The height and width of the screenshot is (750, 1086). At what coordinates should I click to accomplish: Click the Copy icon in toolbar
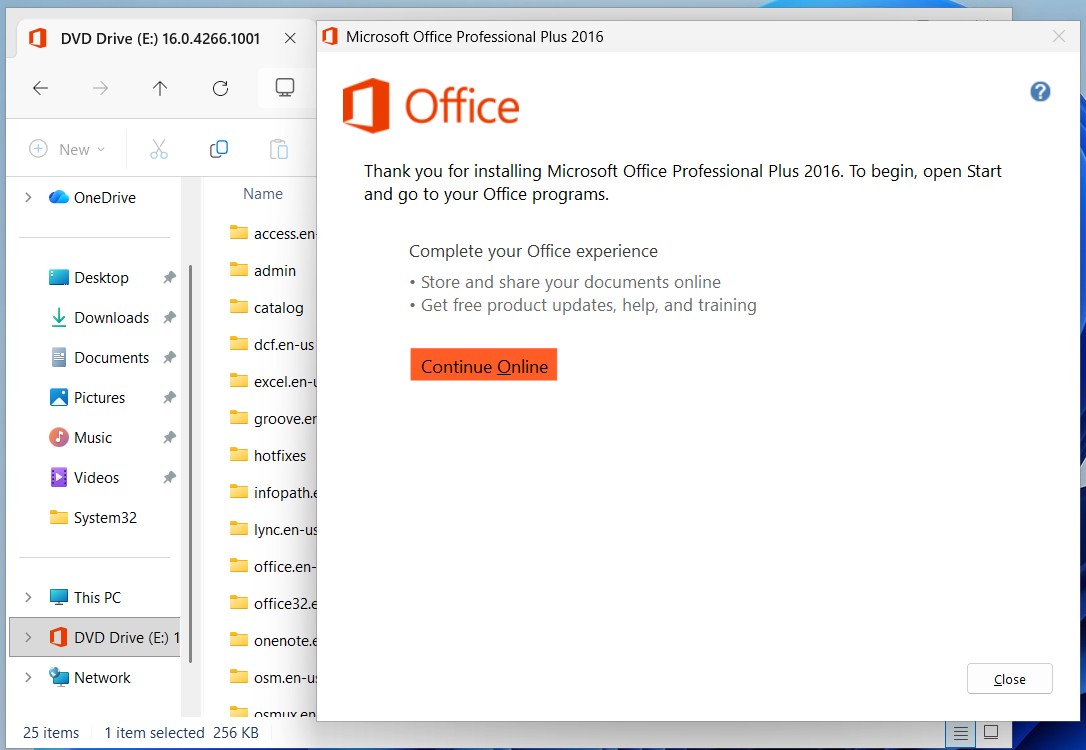point(219,149)
